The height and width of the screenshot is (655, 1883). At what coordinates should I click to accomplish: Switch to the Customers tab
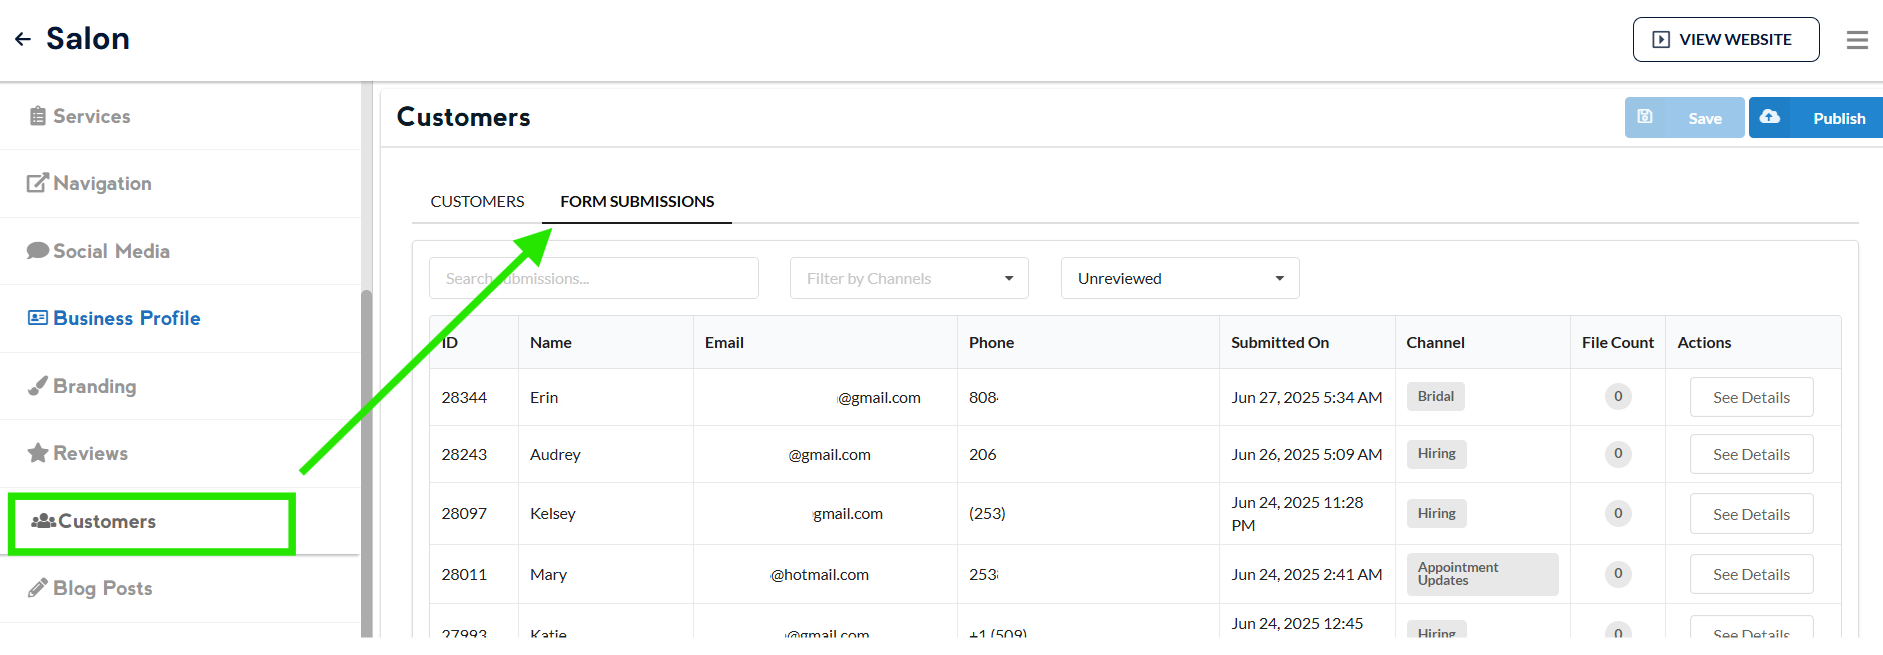click(477, 201)
